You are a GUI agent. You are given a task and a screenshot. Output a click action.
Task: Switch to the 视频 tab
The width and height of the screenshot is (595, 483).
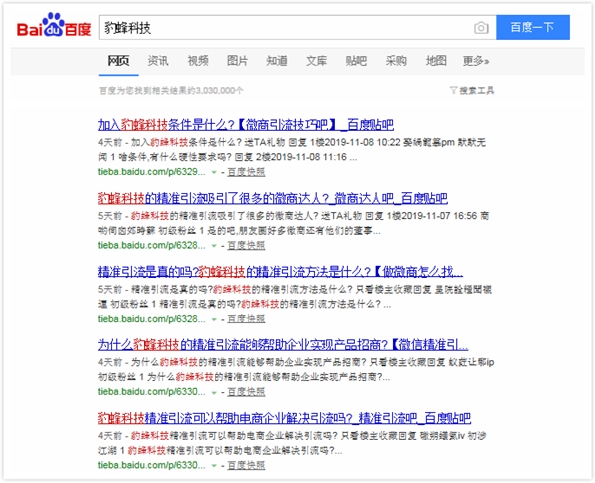tap(198, 61)
